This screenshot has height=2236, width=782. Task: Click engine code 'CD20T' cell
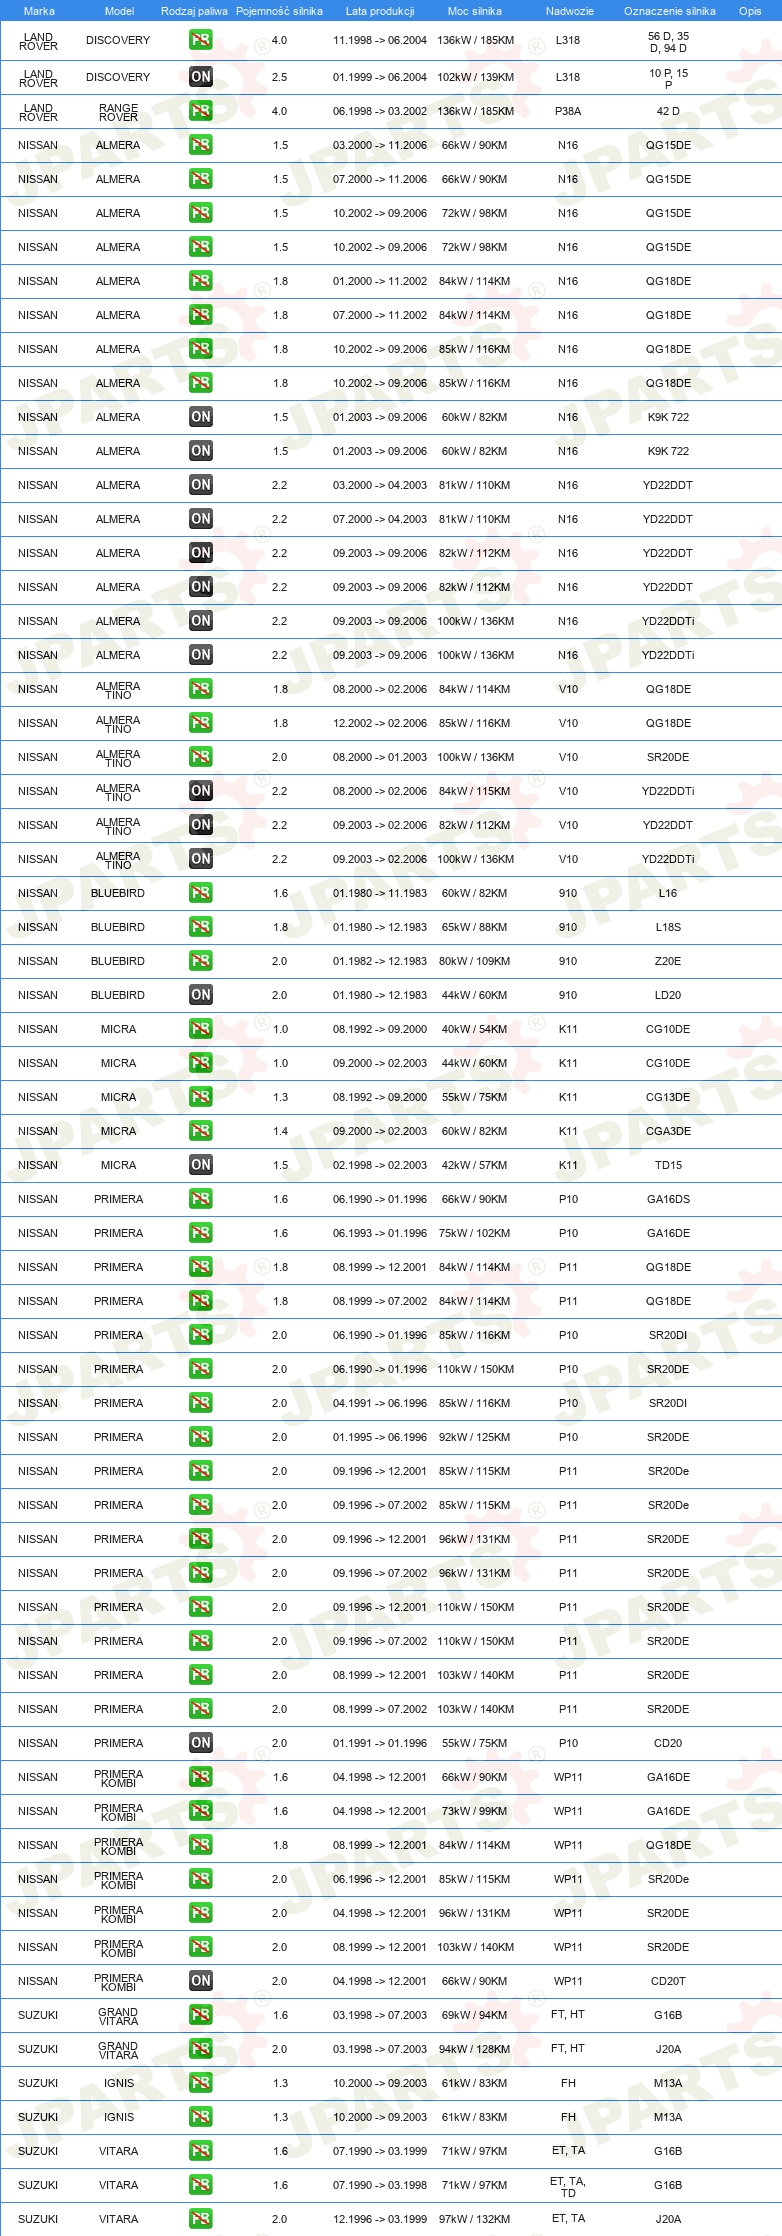pyautogui.click(x=668, y=1981)
